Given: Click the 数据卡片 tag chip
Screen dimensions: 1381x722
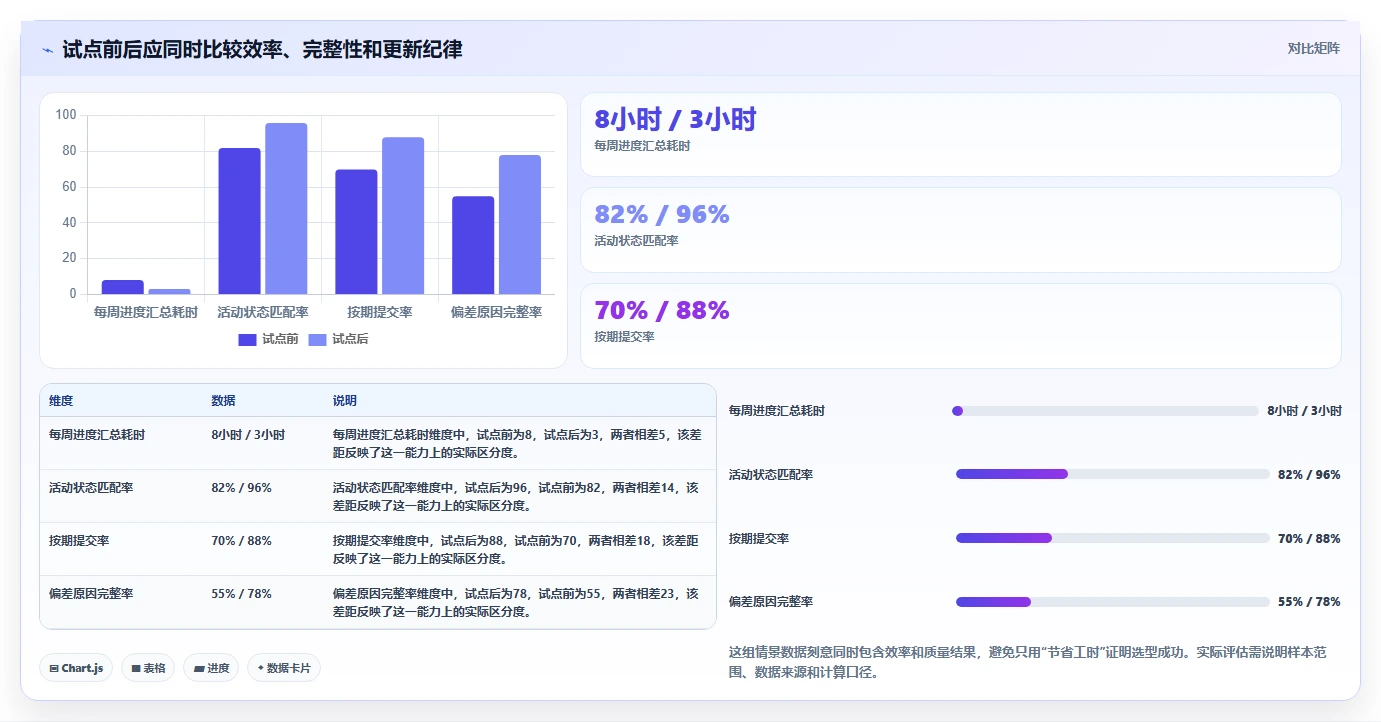Looking at the screenshot, I should click(x=284, y=668).
